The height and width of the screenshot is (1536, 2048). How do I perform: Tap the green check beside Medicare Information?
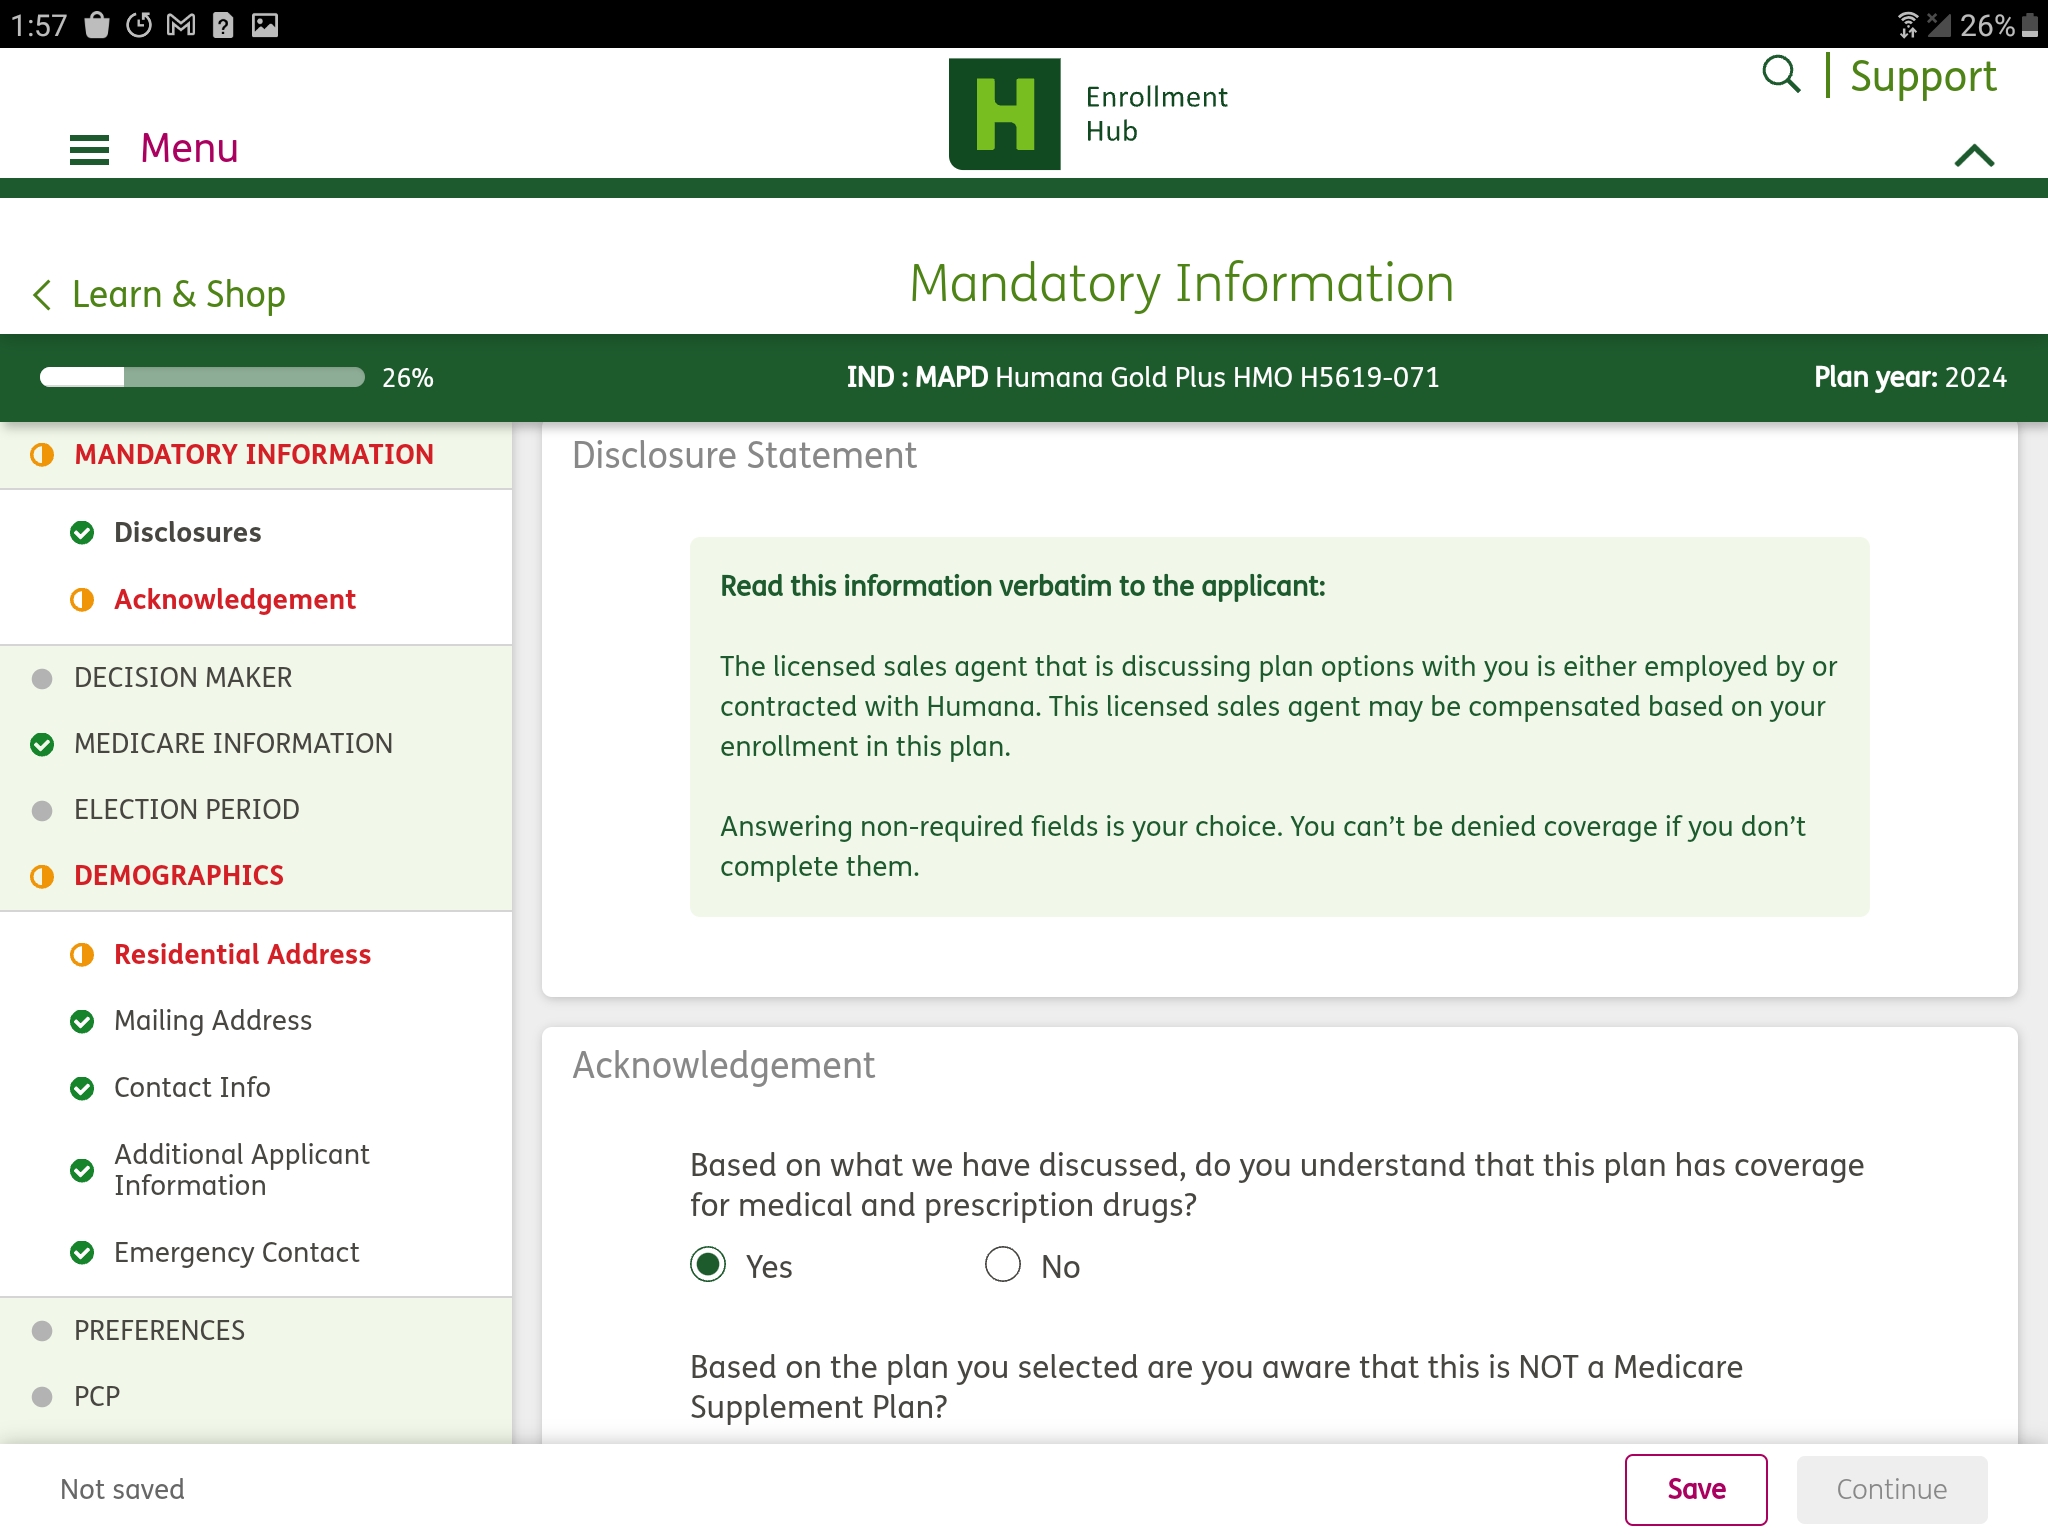point(42,745)
